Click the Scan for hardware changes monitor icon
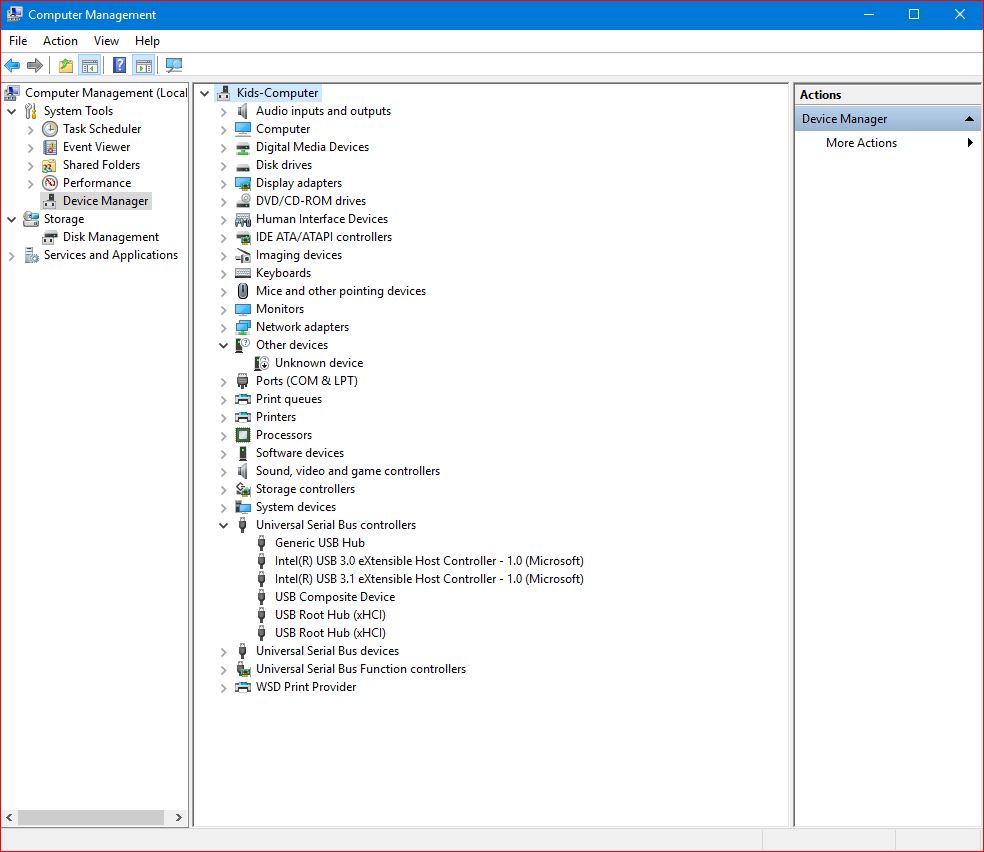The image size is (984, 852). (174, 65)
